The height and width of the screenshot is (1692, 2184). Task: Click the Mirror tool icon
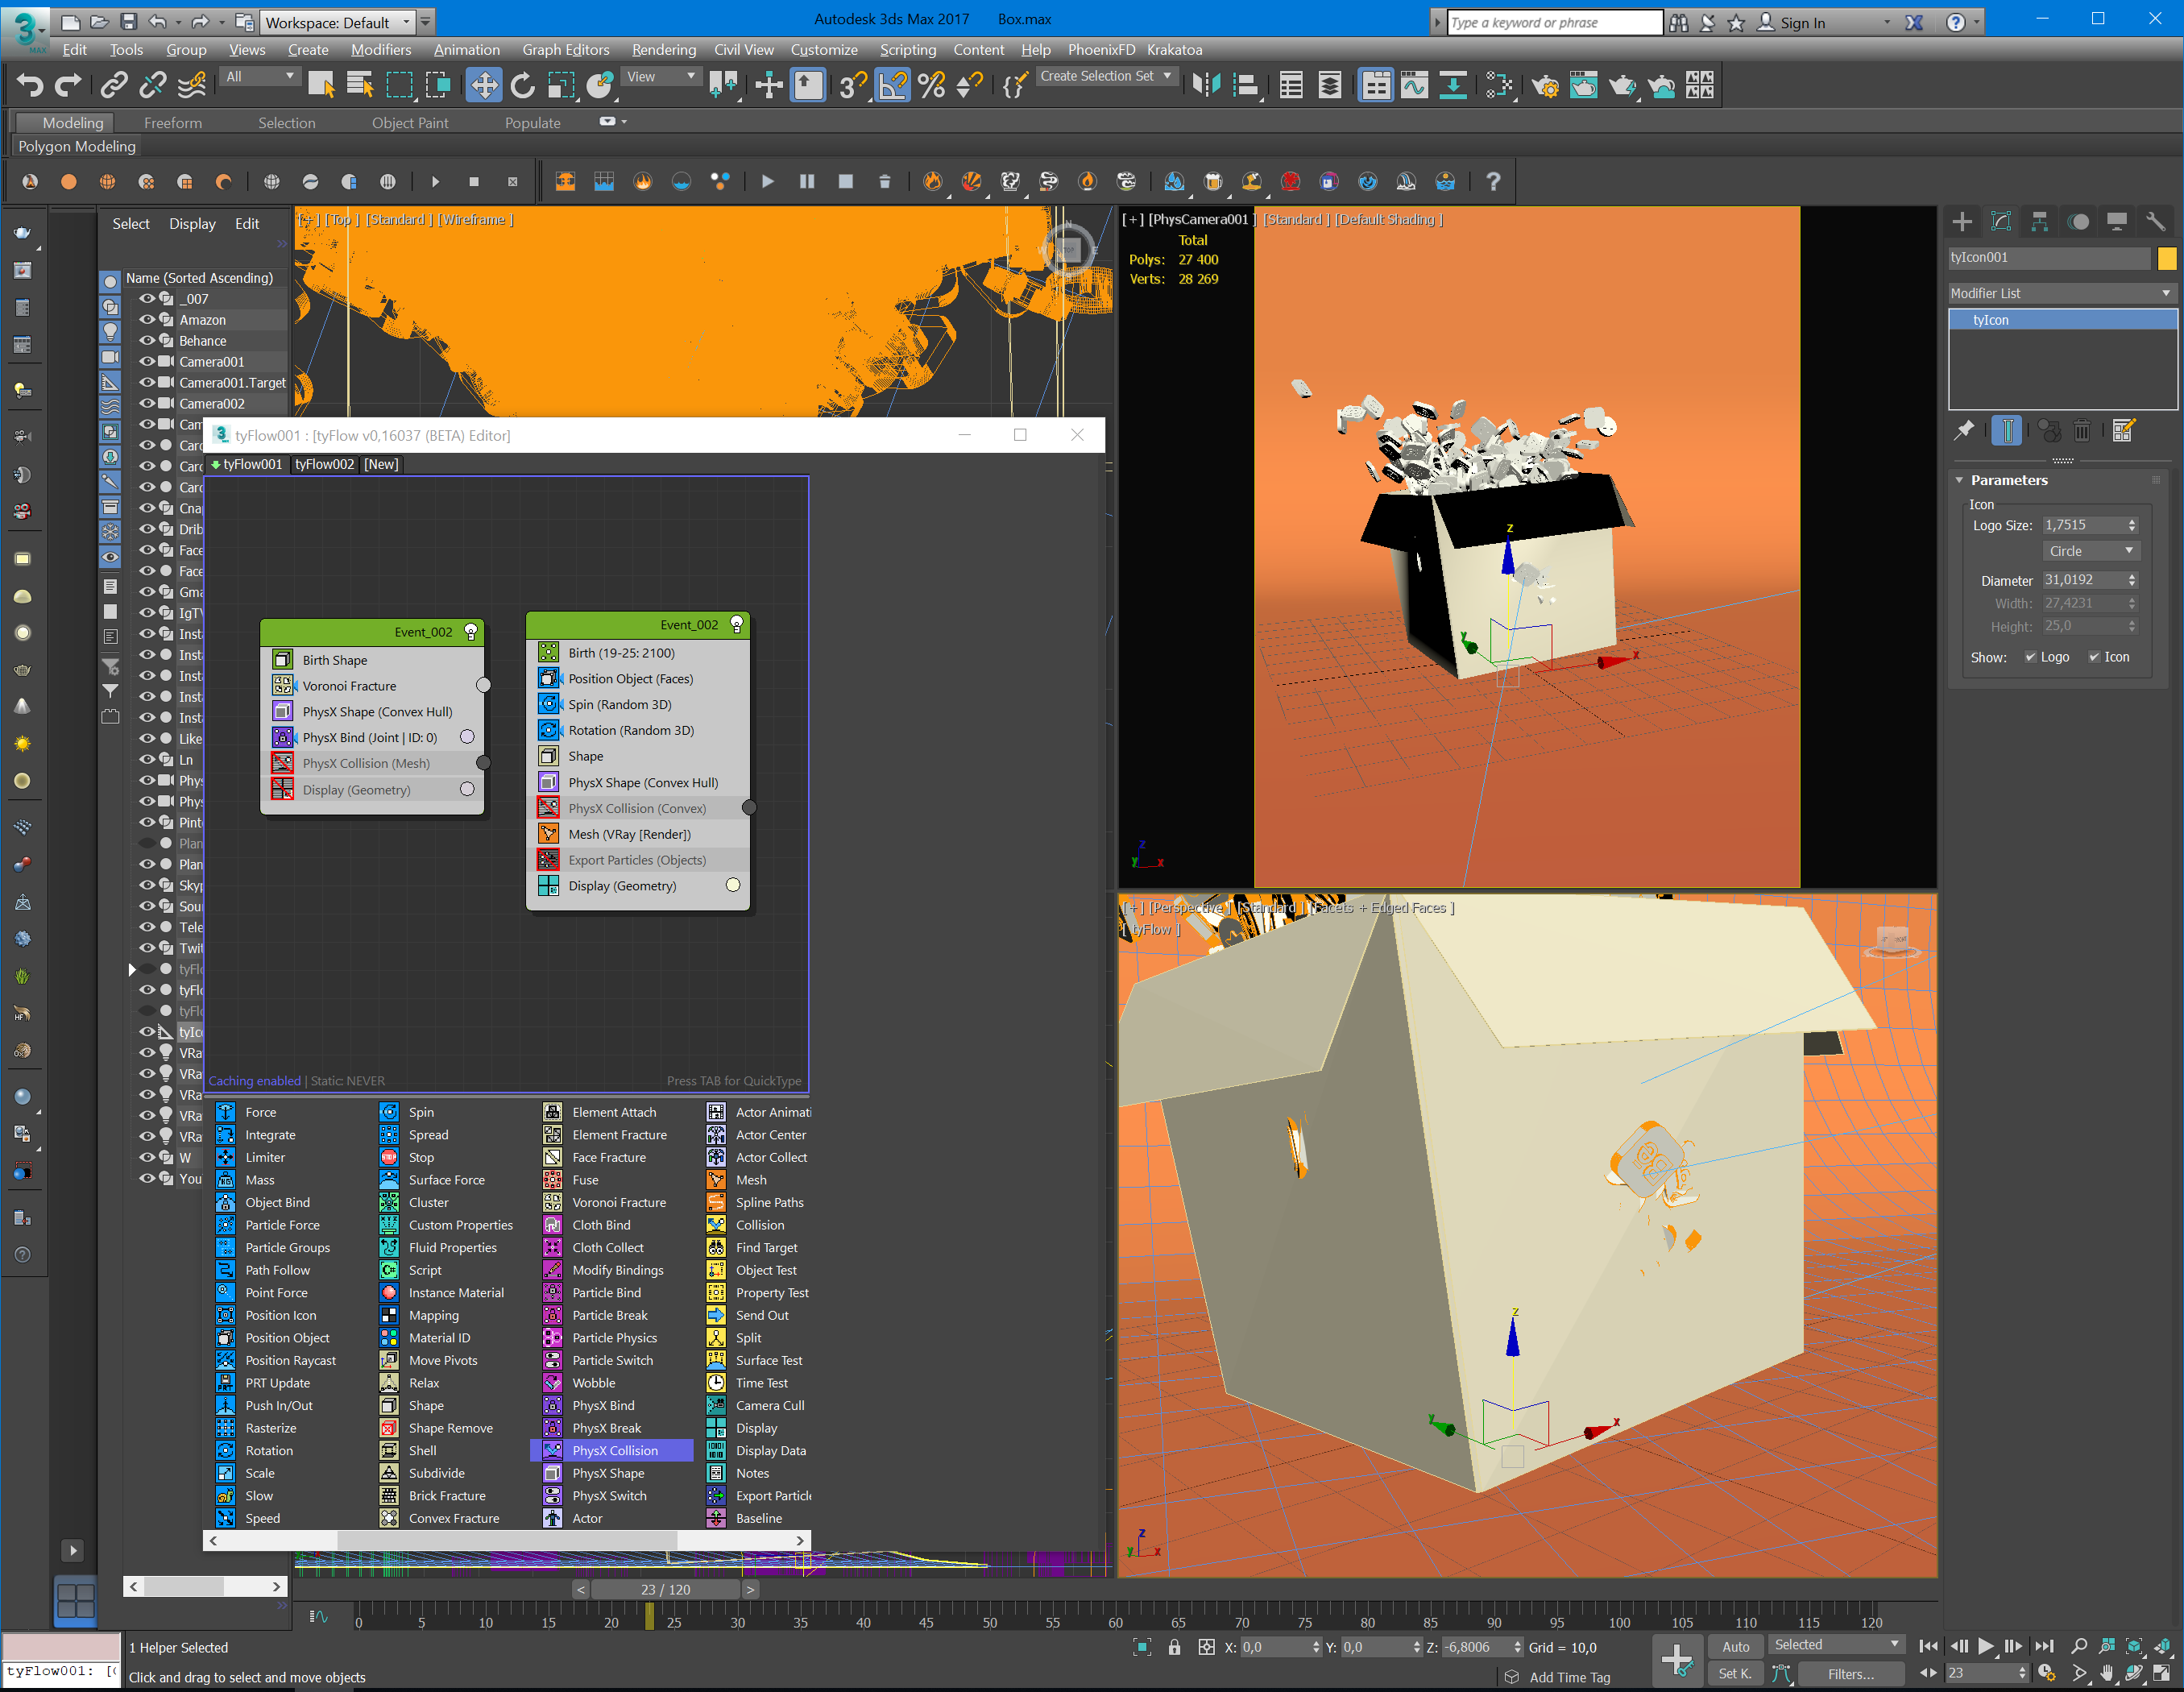click(1206, 86)
